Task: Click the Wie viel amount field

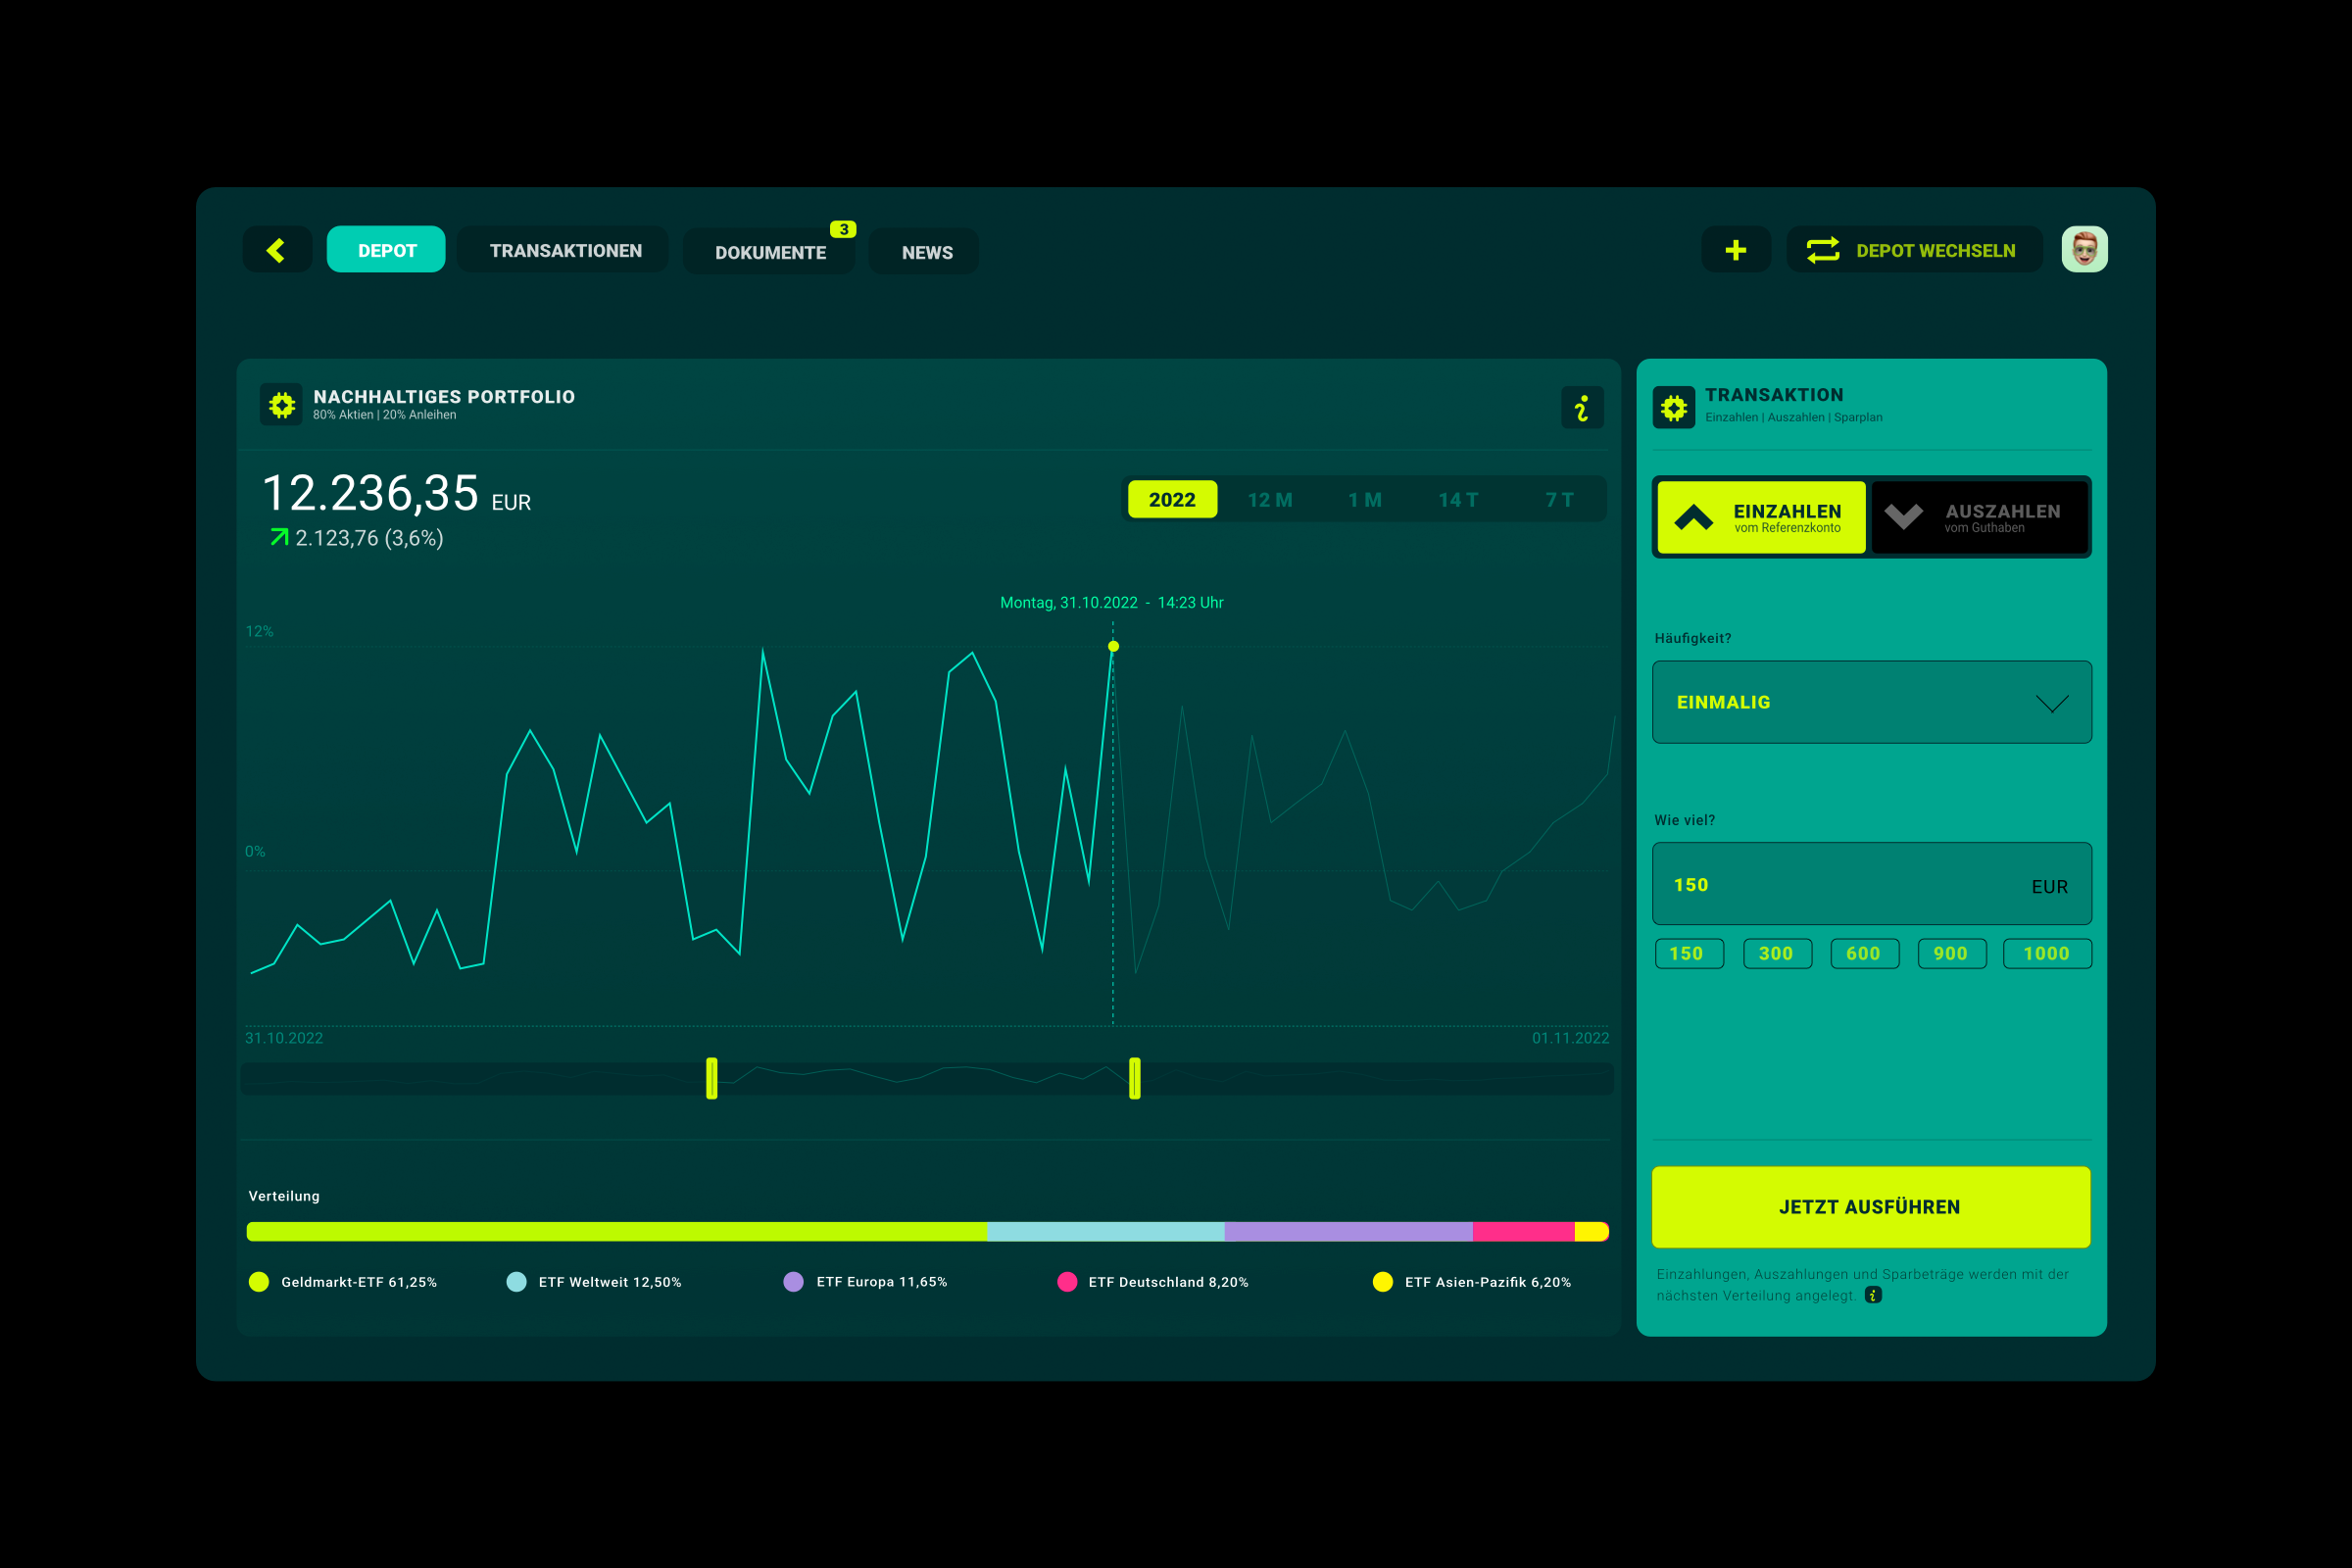Action: pos(1840,885)
